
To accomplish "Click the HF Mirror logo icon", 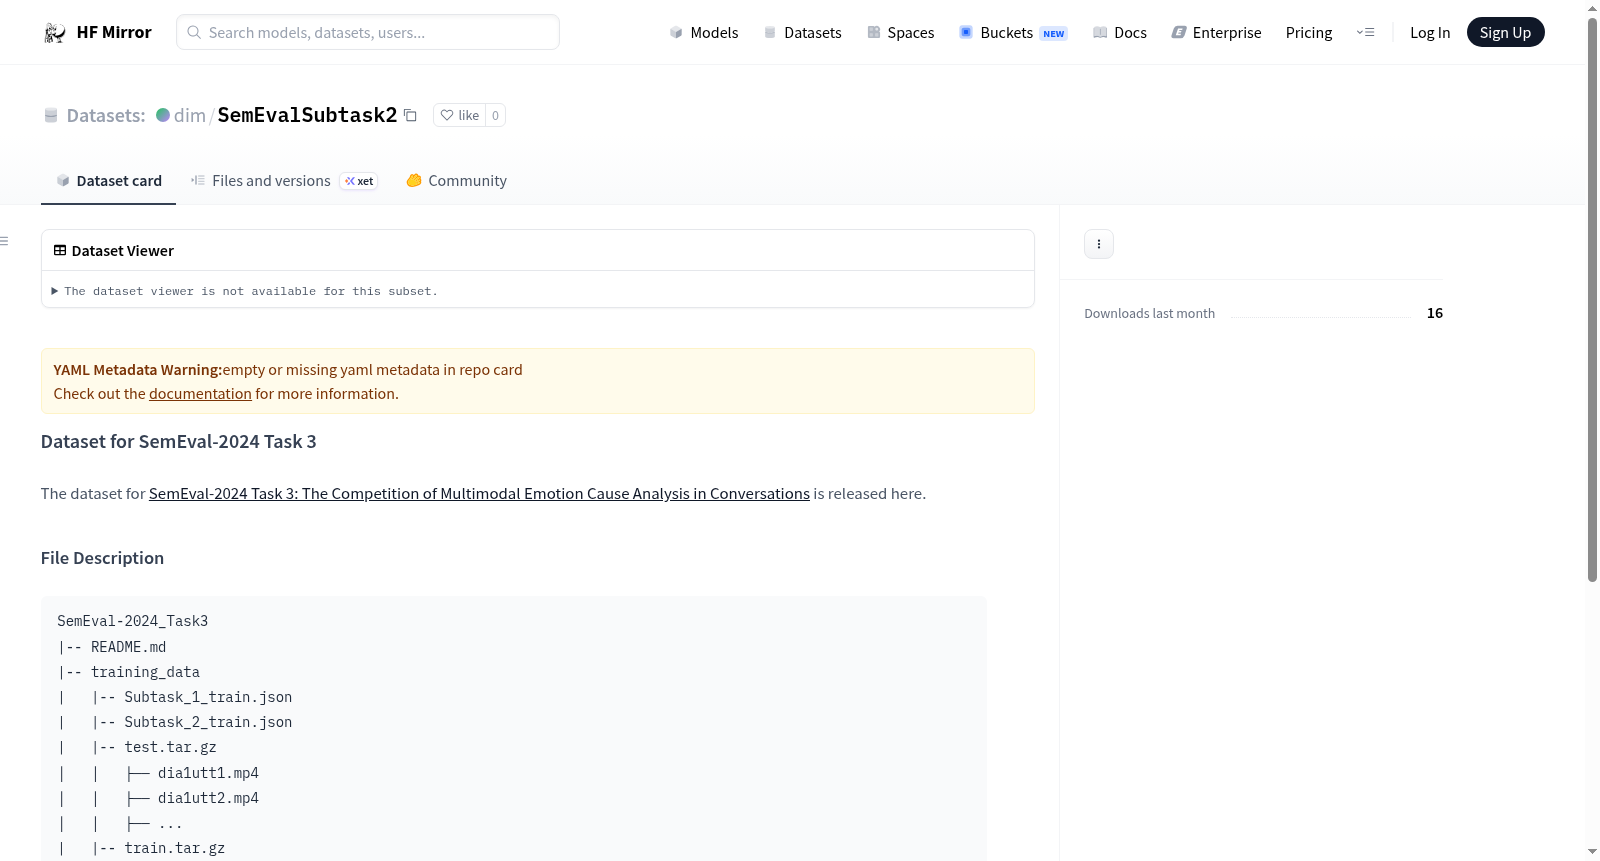I will tap(54, 33).
